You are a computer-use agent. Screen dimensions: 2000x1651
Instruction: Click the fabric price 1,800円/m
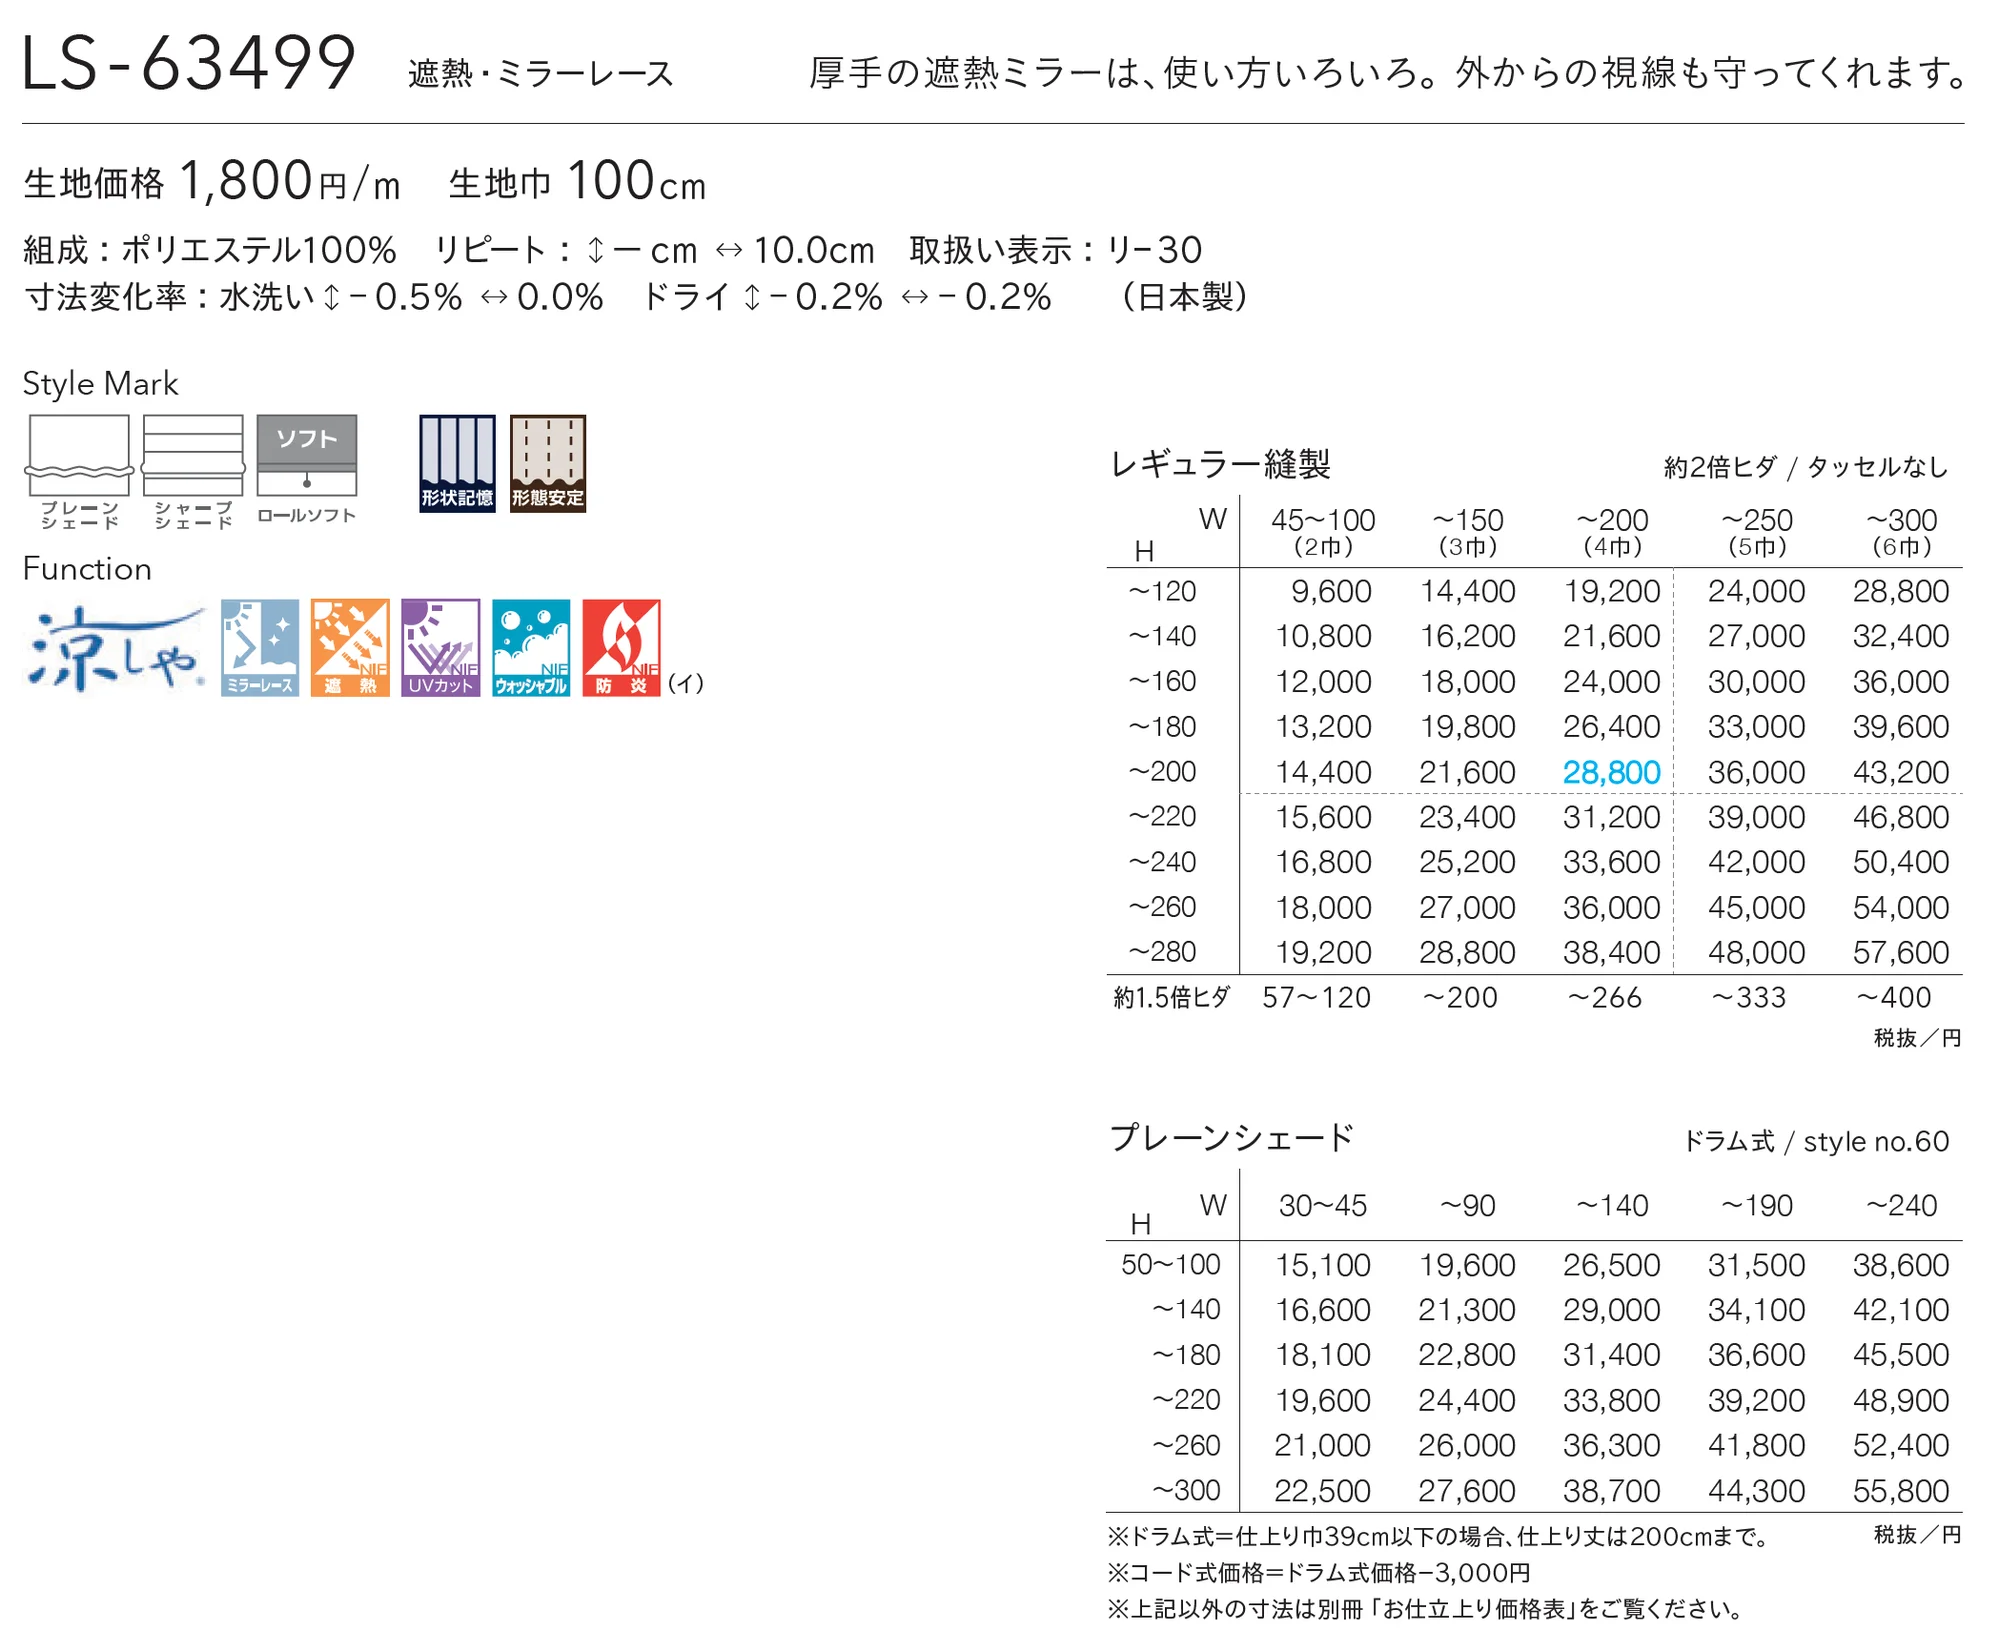(x=212, y=182)
